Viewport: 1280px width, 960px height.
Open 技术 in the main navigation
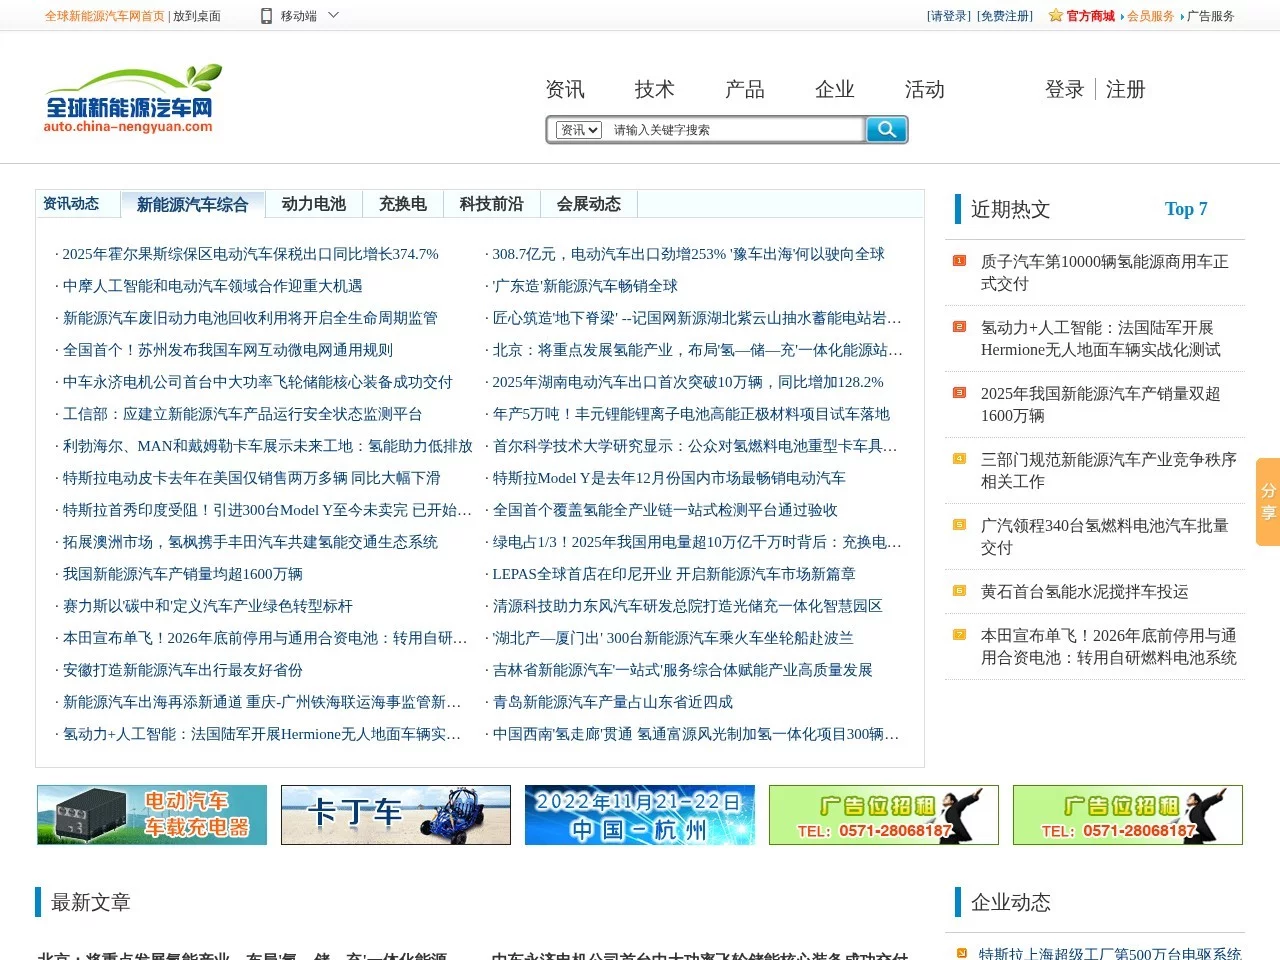click(x=654, y=89)
